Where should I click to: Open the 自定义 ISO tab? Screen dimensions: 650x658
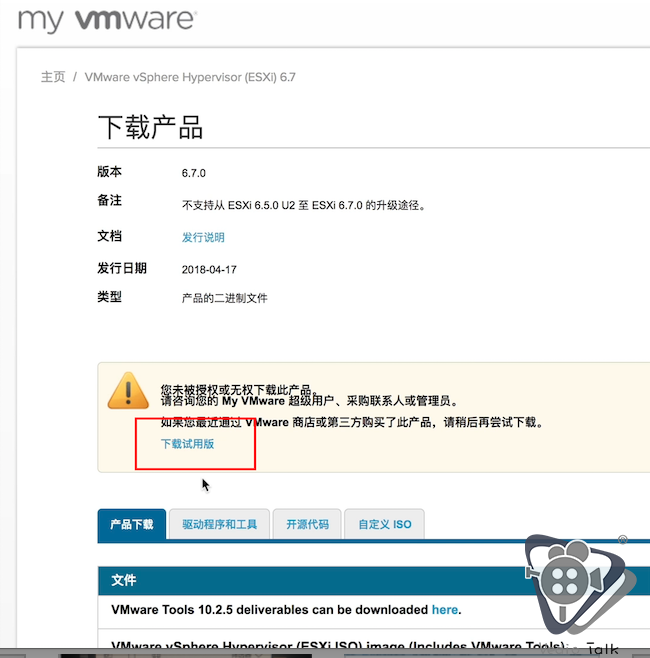384,524
